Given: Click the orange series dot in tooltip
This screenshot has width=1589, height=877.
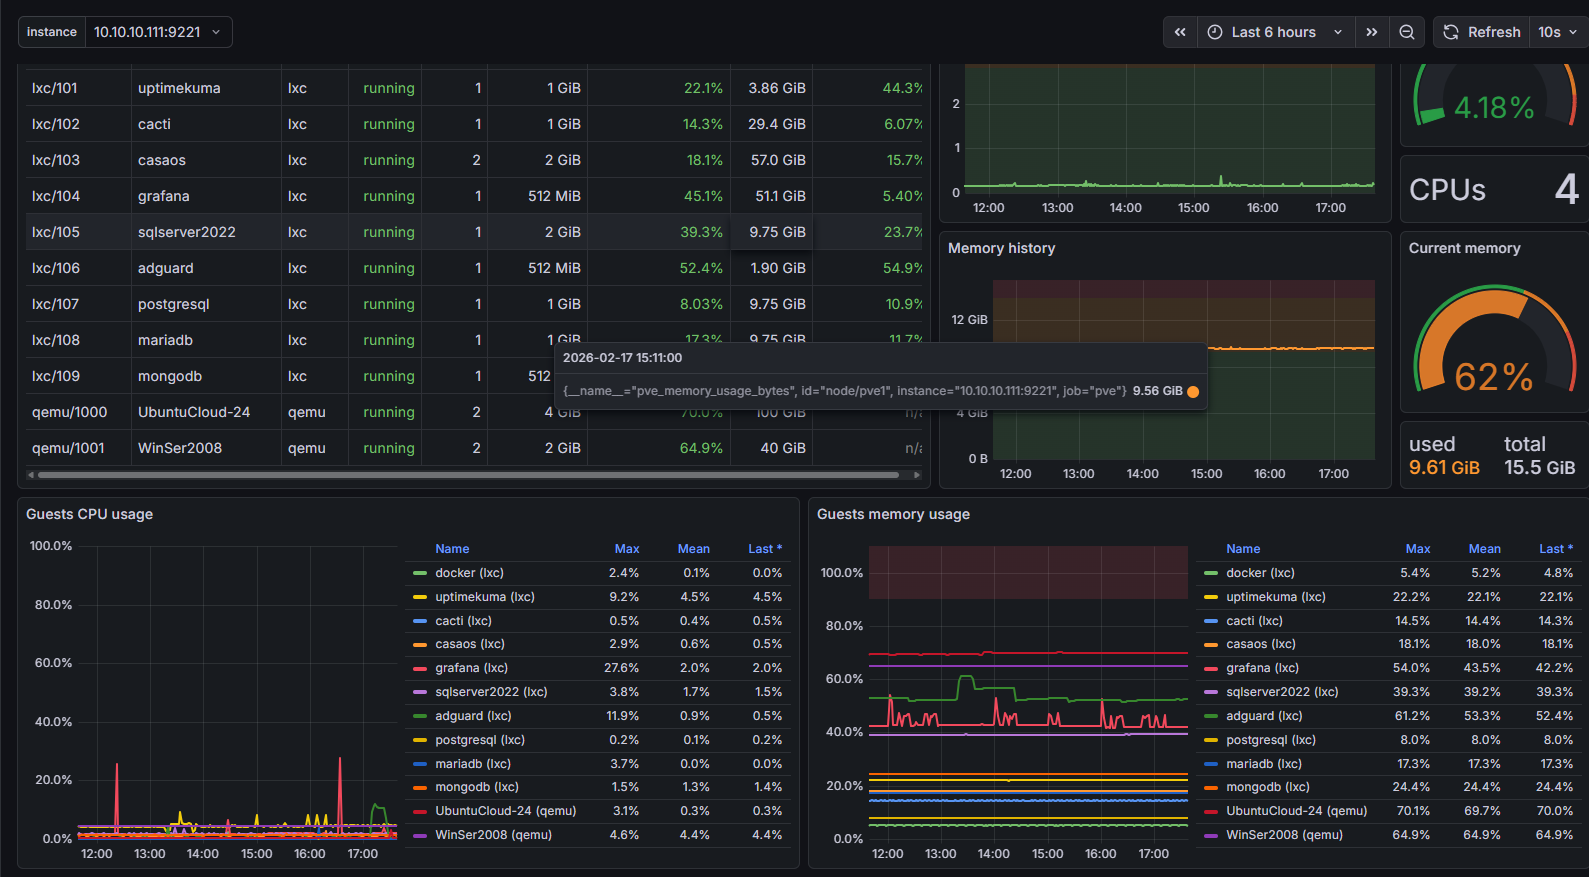Looking at the screenshot, I should [1193, 391].
